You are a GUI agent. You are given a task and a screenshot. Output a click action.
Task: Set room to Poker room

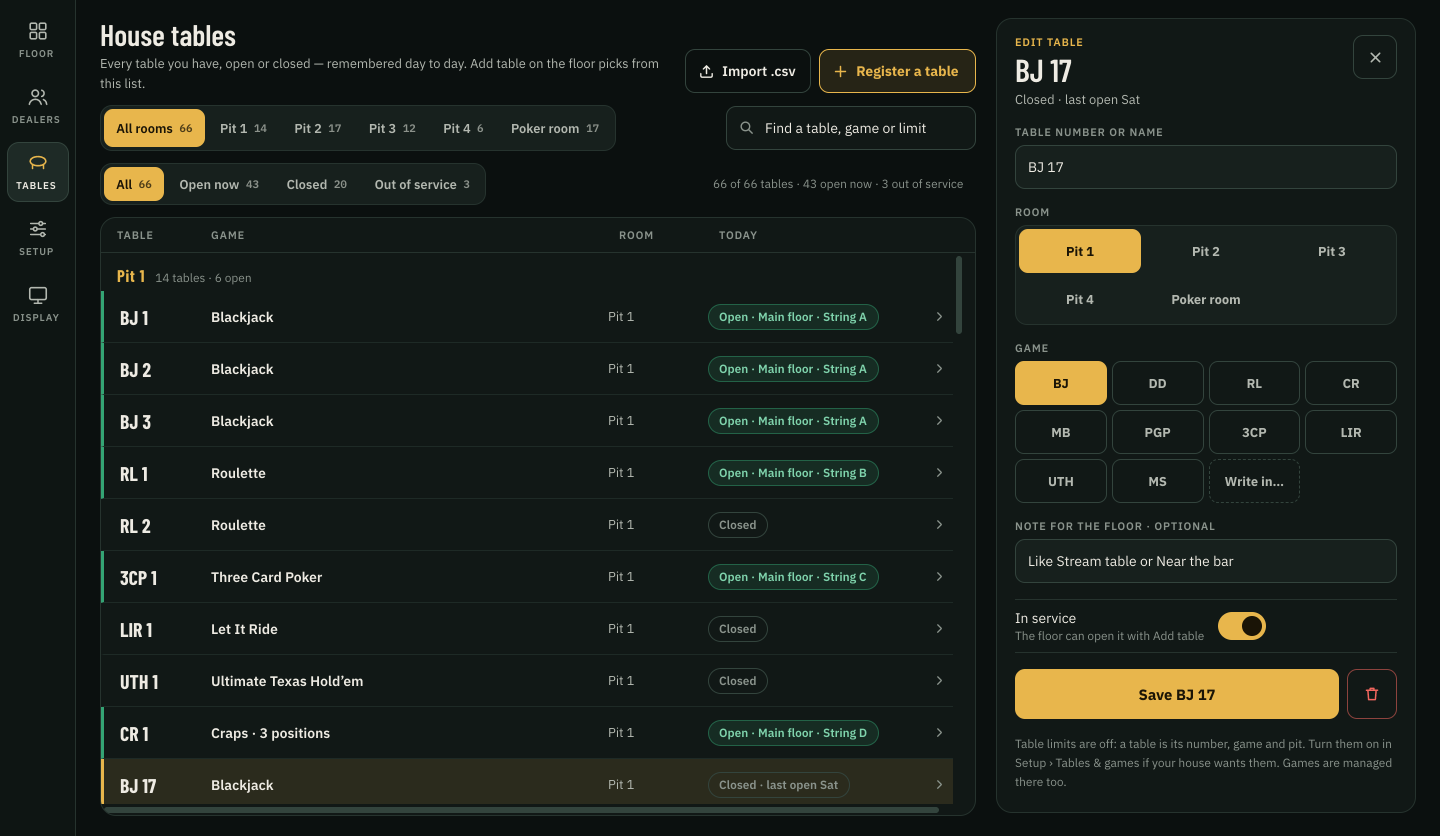[1206, 299]
